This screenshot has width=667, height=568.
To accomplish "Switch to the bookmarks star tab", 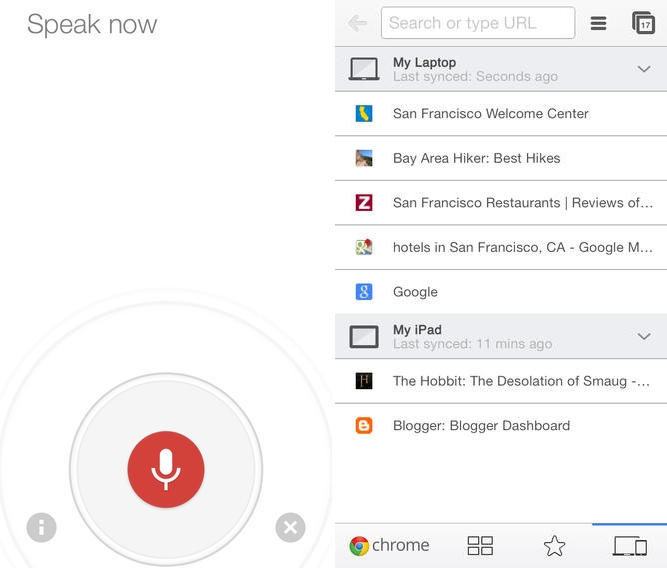I will coord(554,546).
